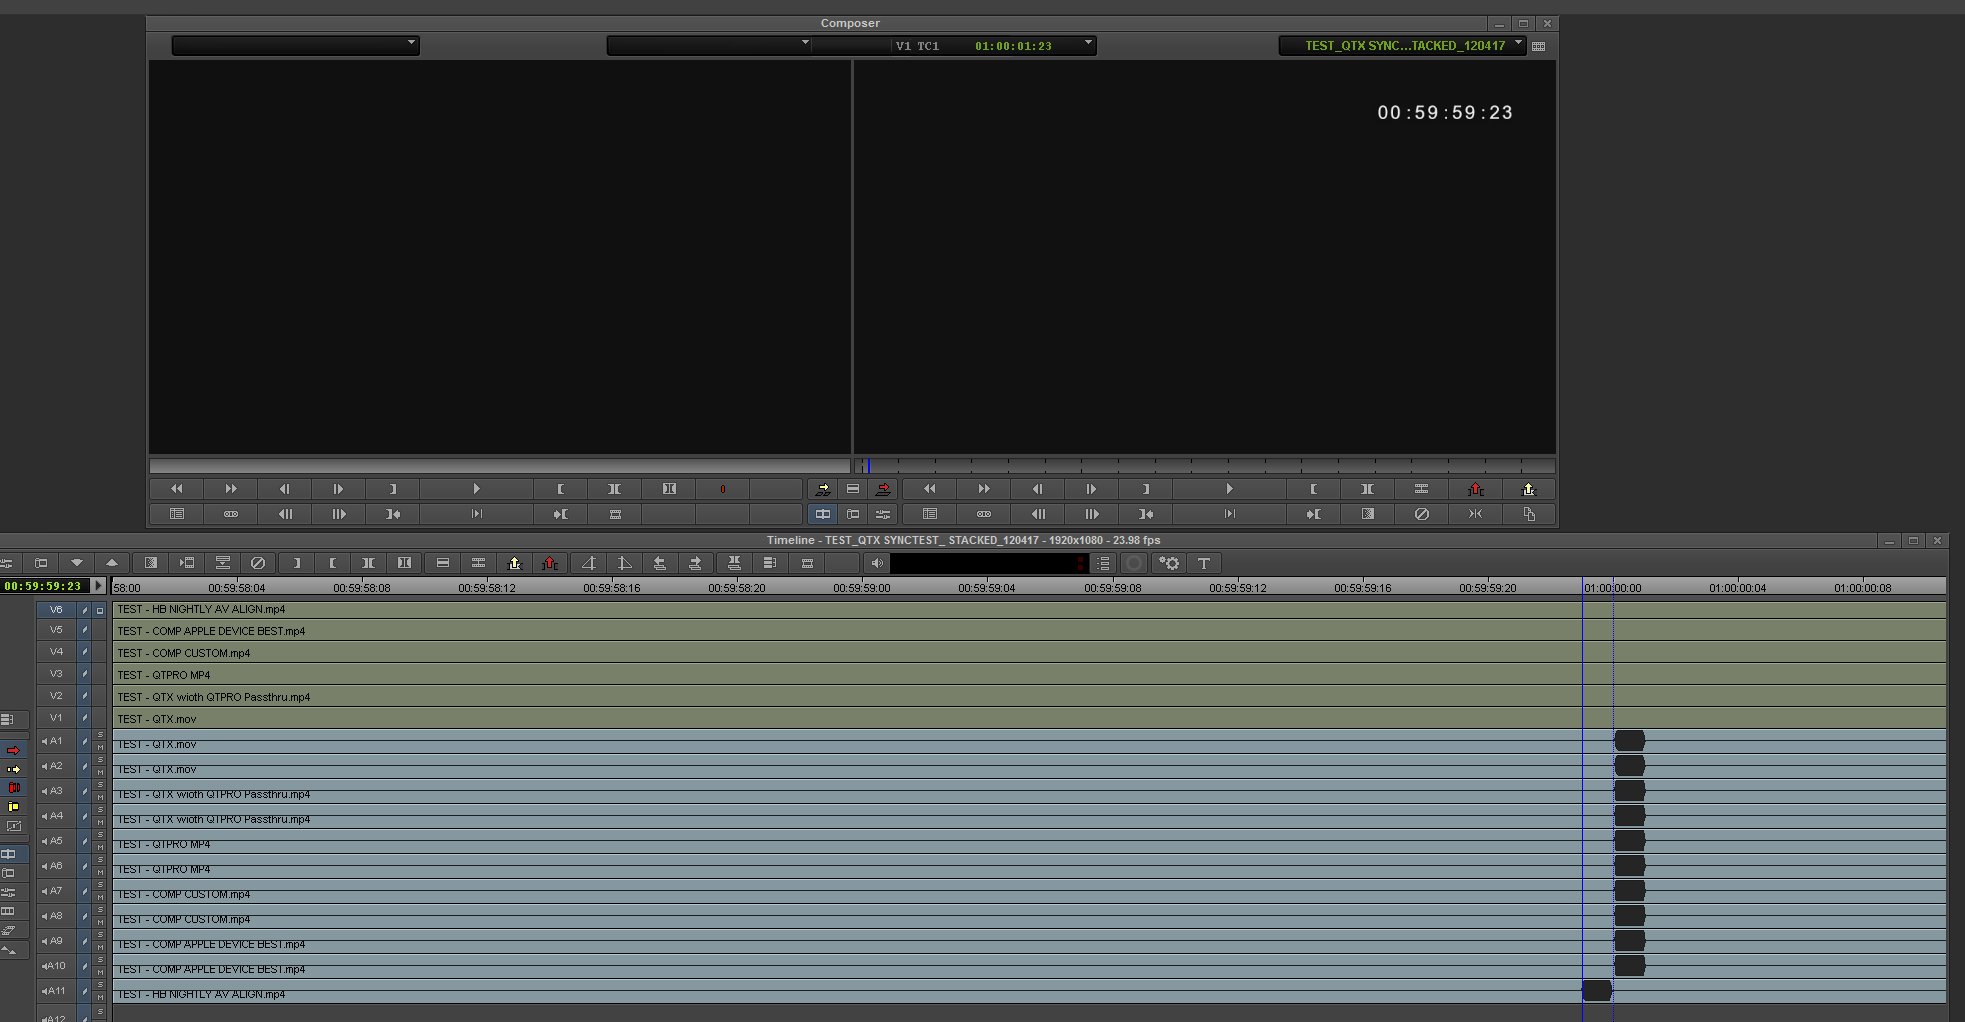
Task: Open the Video Quality menu in the timeline
Action: pyautogui.click(x=1134, y=563)
